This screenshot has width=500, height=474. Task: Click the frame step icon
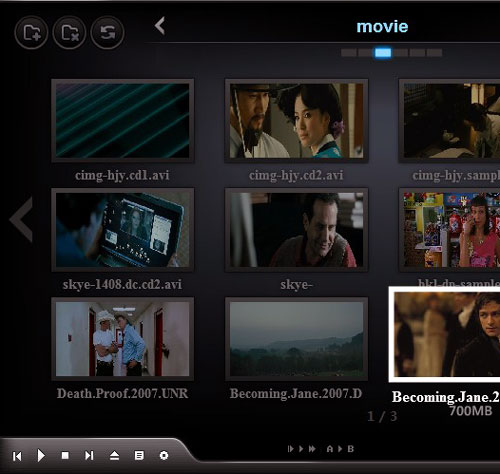point(290,449)
